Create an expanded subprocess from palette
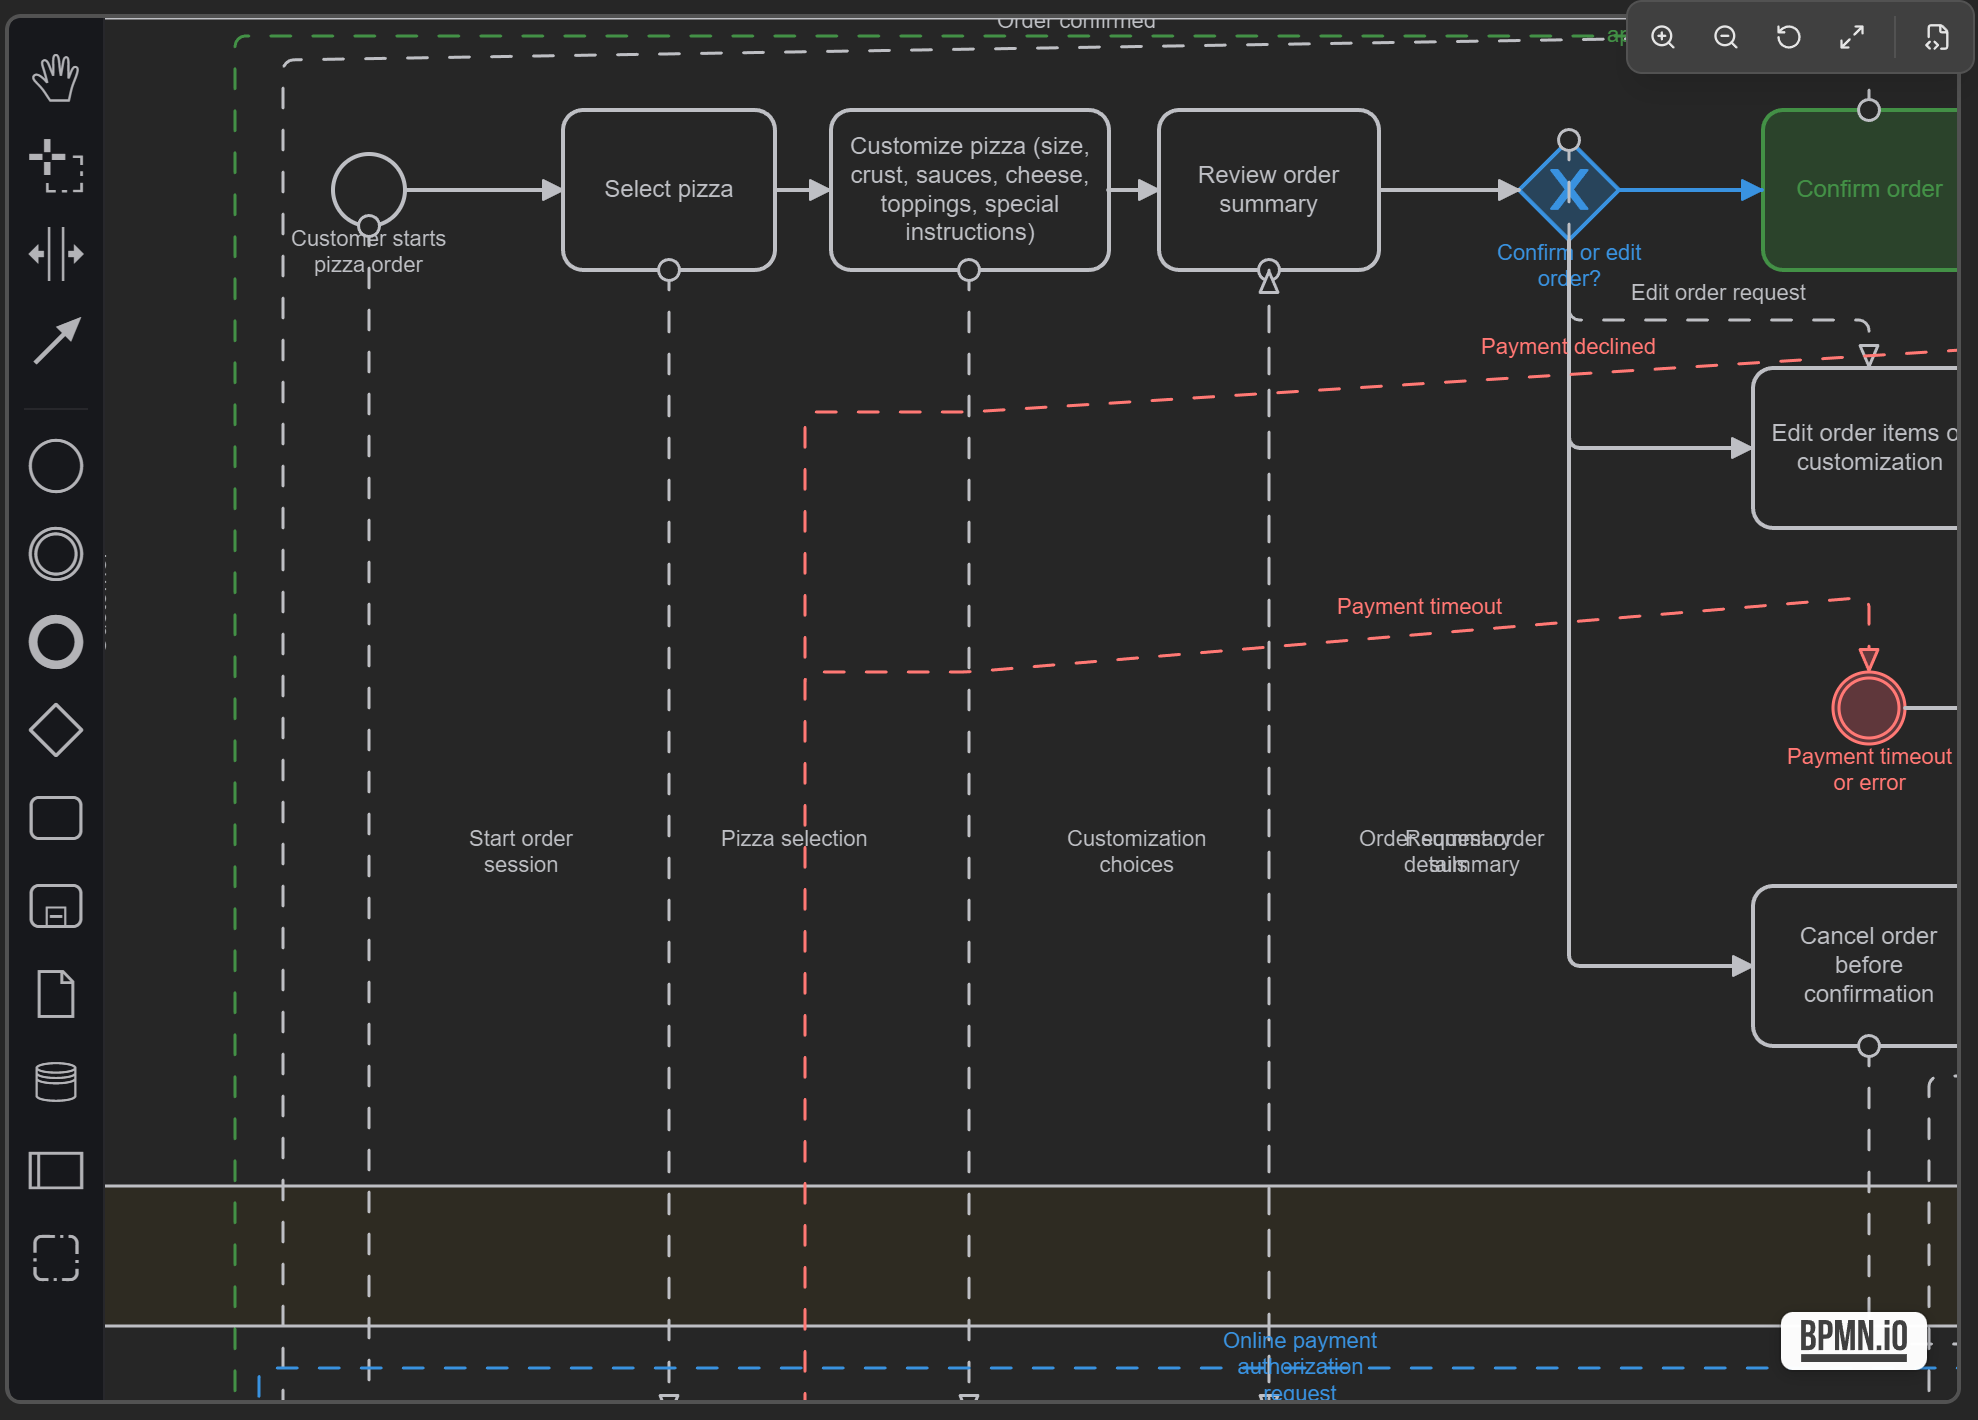The width and height of the screenshot is (1978, 1420). [x=55, y=906]
